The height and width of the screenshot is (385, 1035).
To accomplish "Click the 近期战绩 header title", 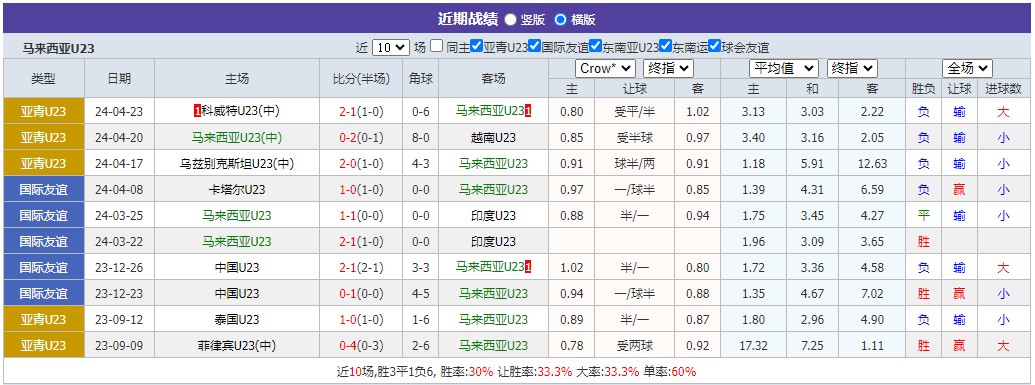I will (467, 19).
